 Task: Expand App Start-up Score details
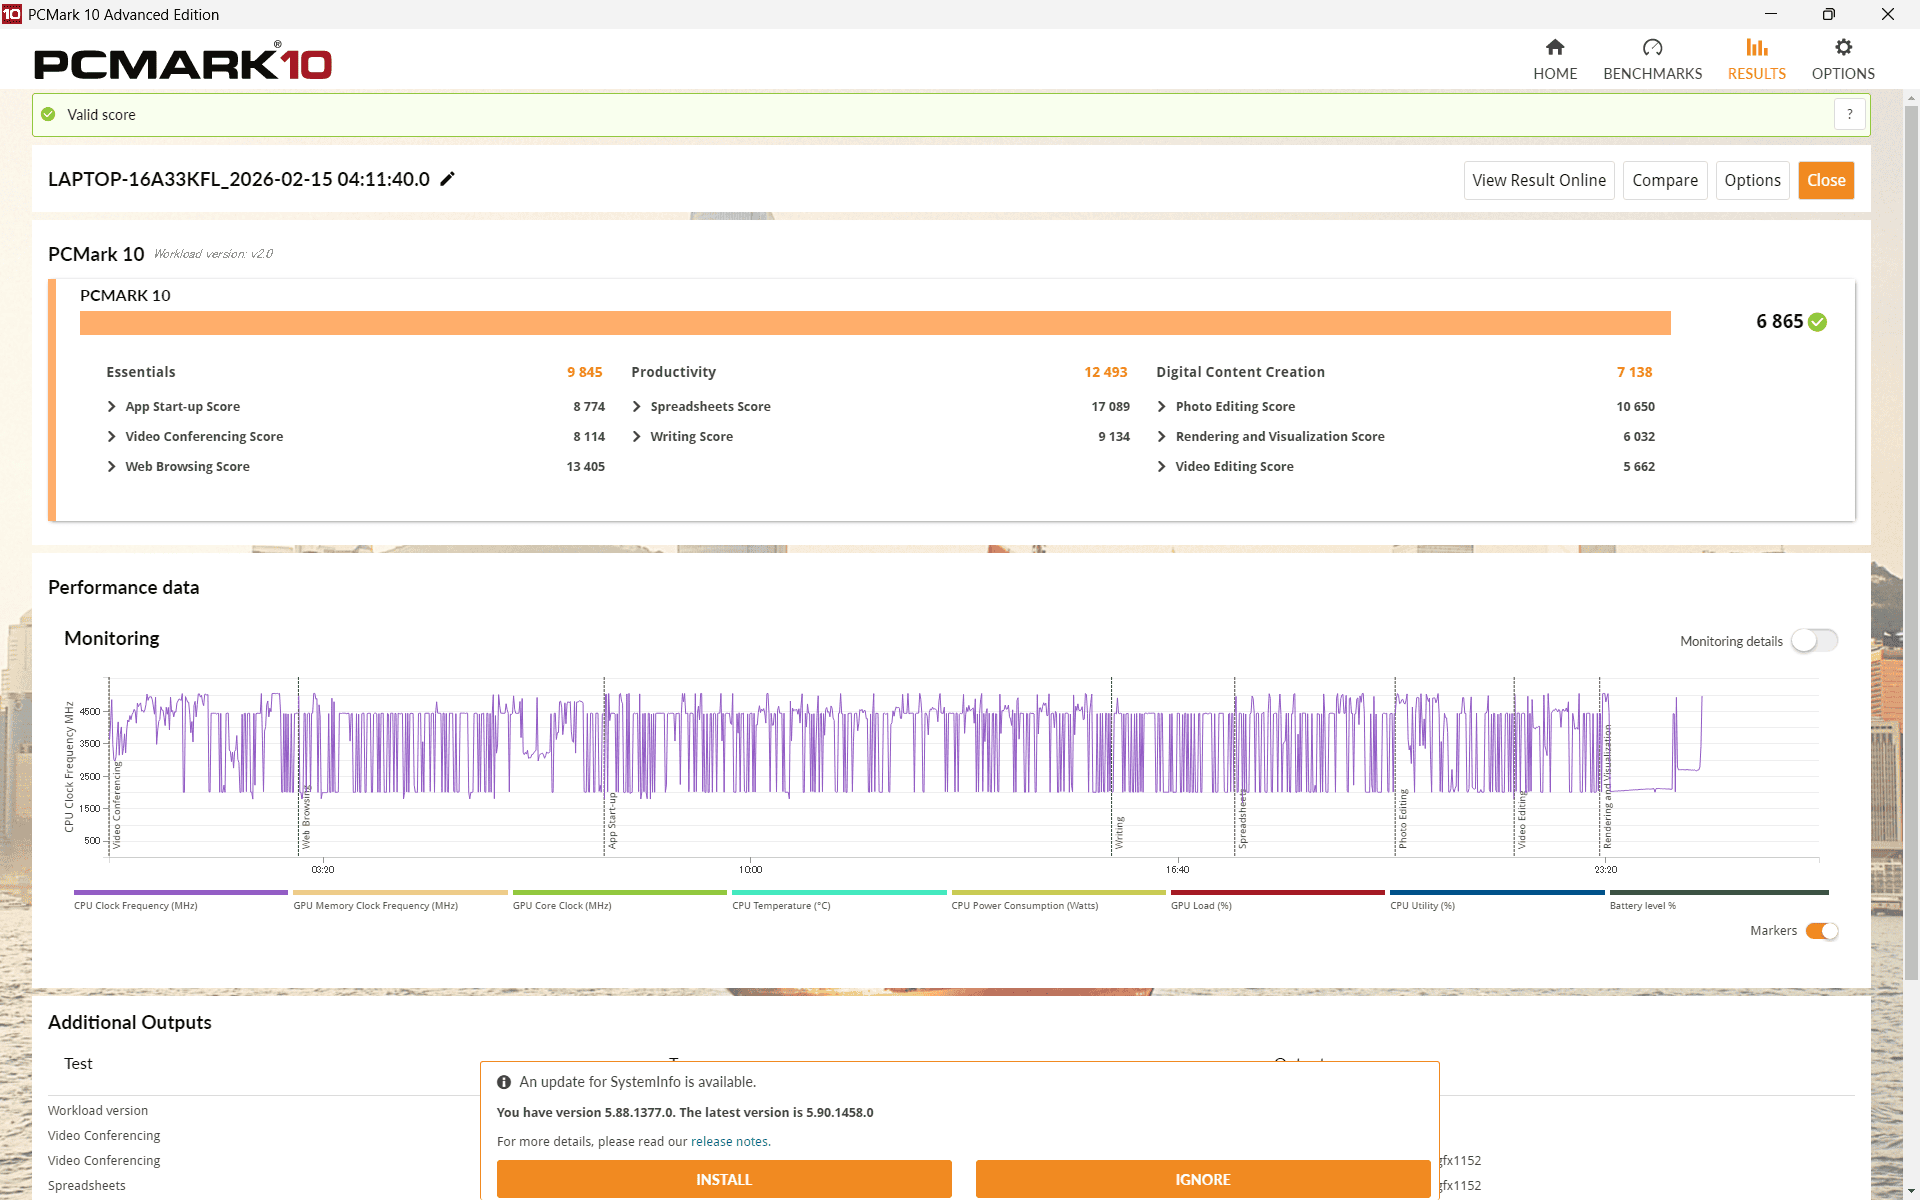[x=112, y=407]
